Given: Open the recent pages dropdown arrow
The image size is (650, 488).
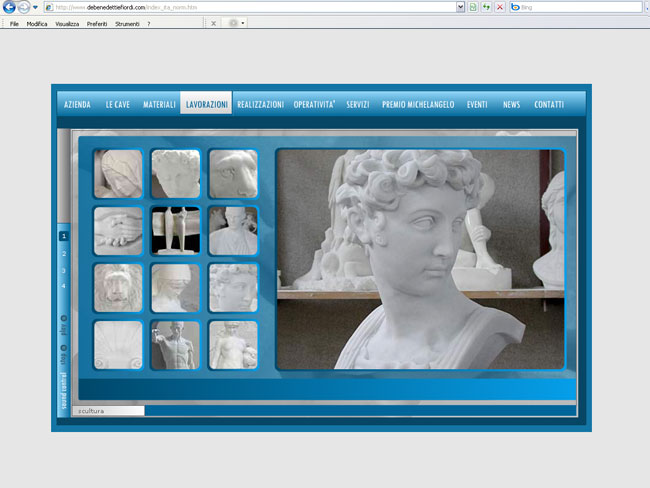Looking at the screenshot, I should coord(35,7).
